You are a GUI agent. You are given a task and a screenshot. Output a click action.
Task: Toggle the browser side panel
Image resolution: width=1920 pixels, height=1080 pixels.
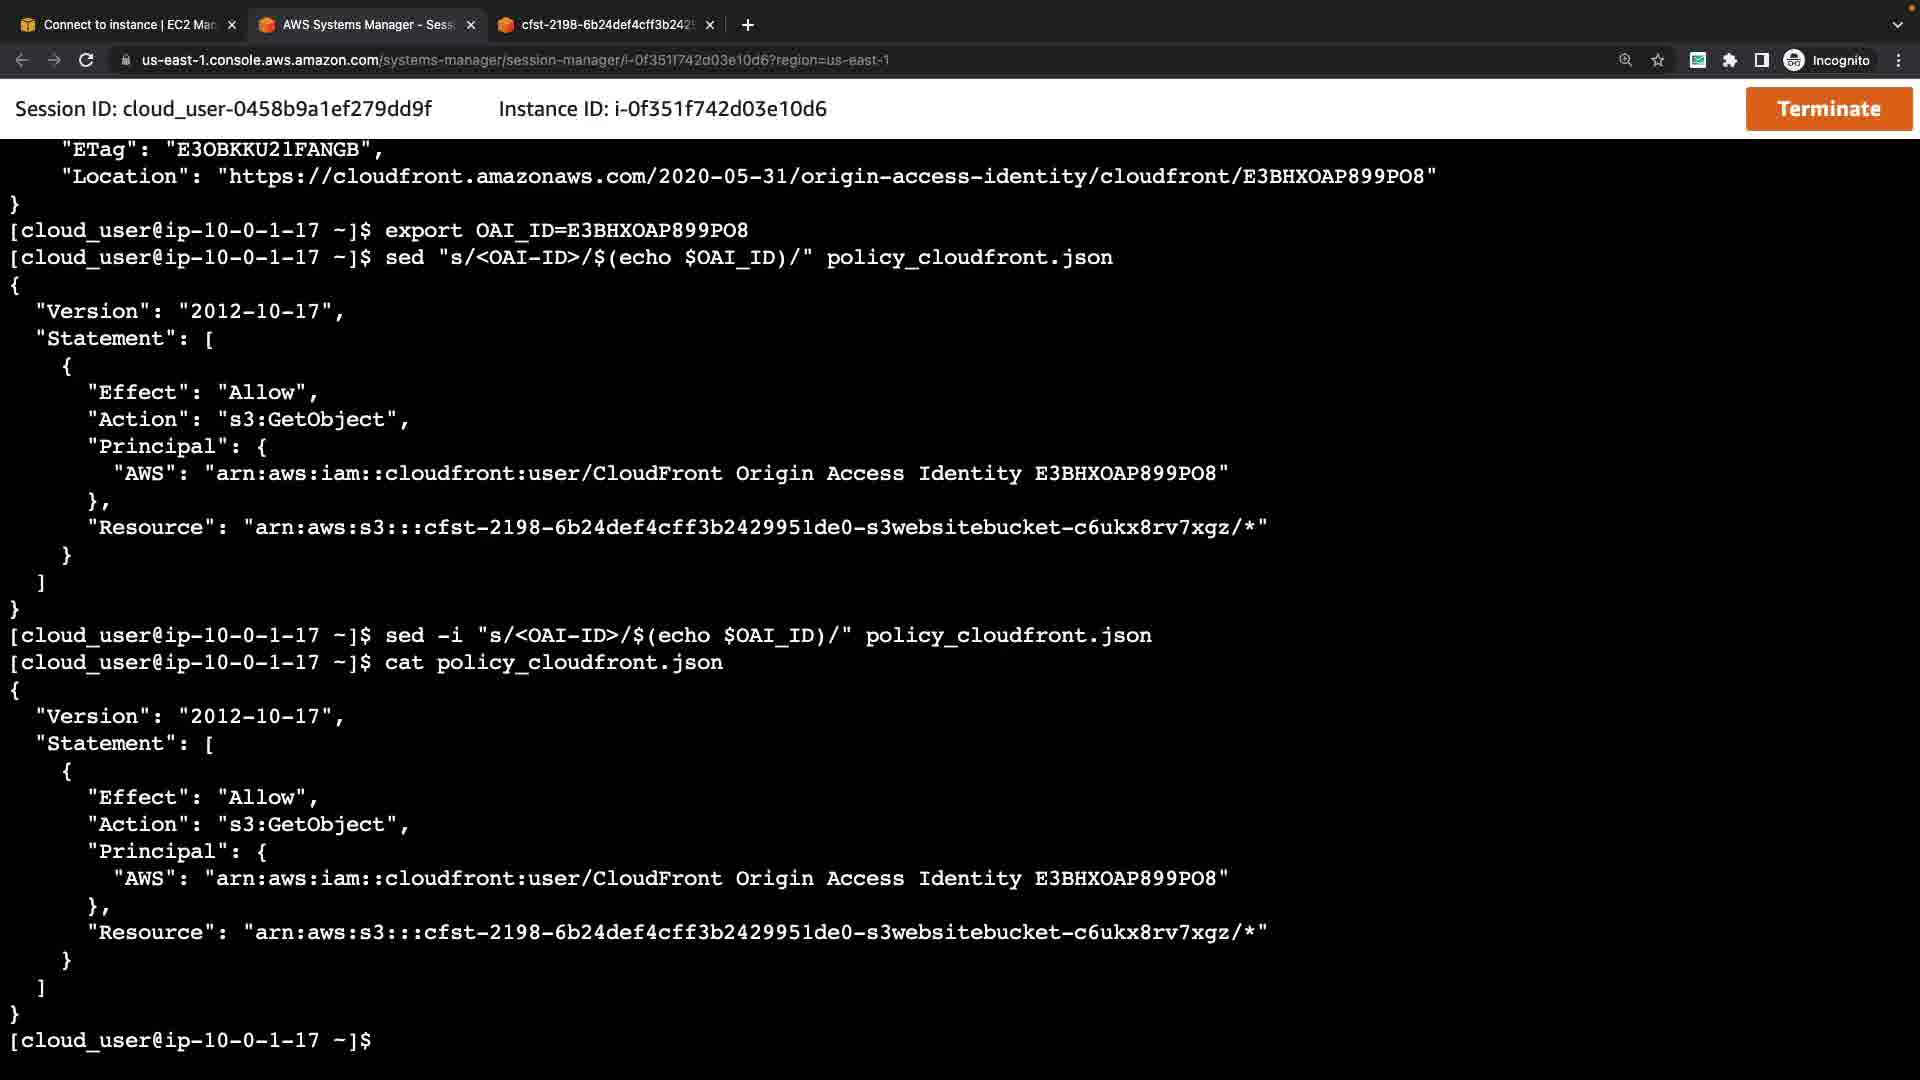tap(1761, 60)
